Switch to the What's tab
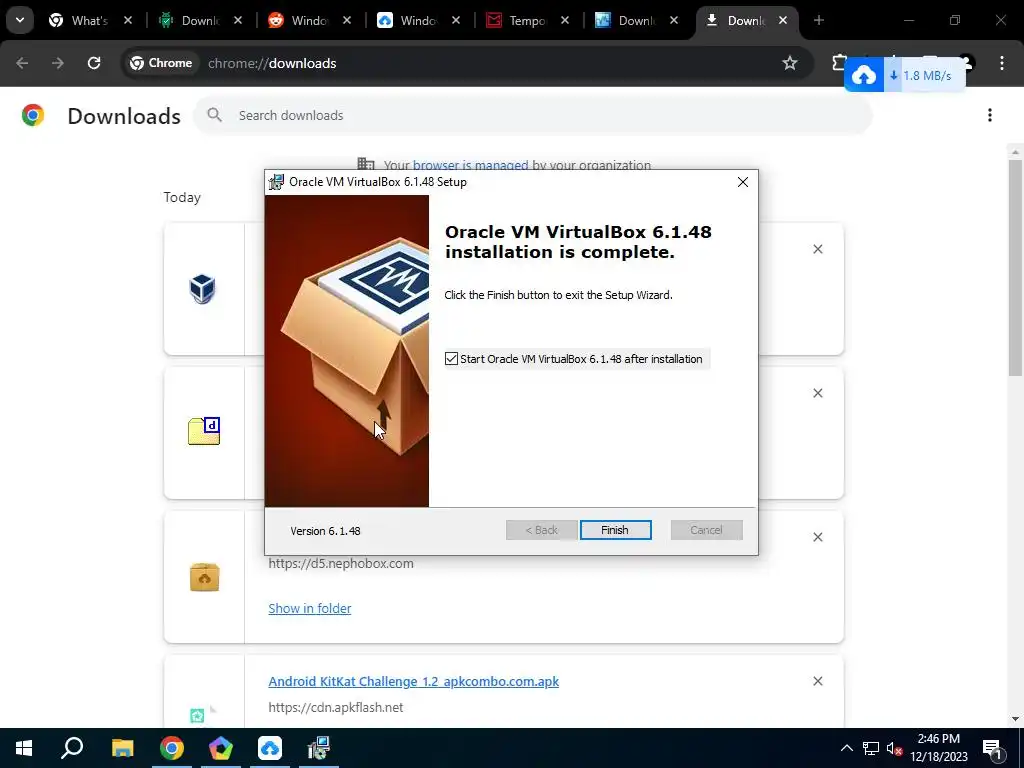The image size is (1024, 768). pyautogui.click(x=78, y=20)
